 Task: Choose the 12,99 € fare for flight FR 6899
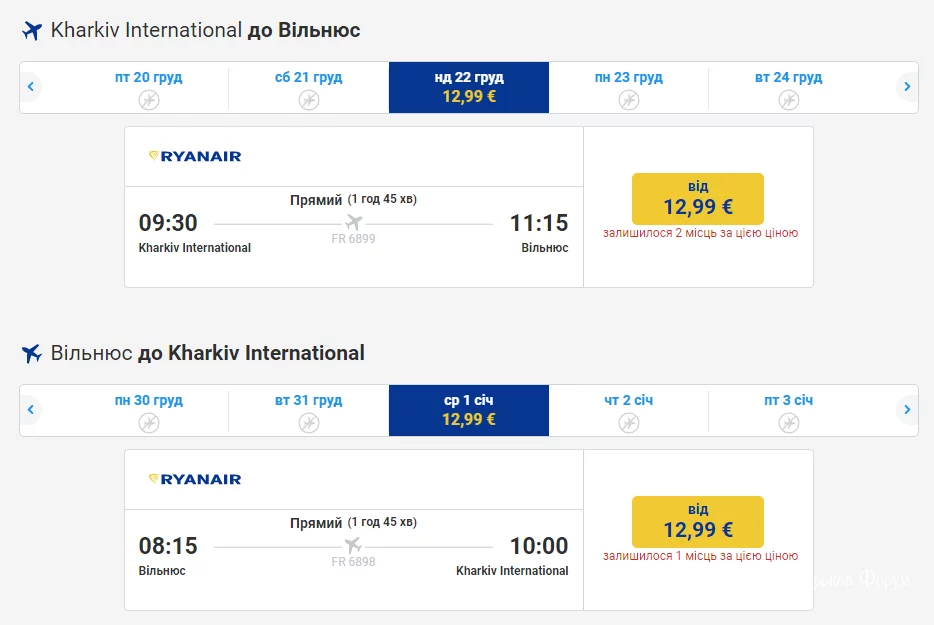tap(697, 198)
